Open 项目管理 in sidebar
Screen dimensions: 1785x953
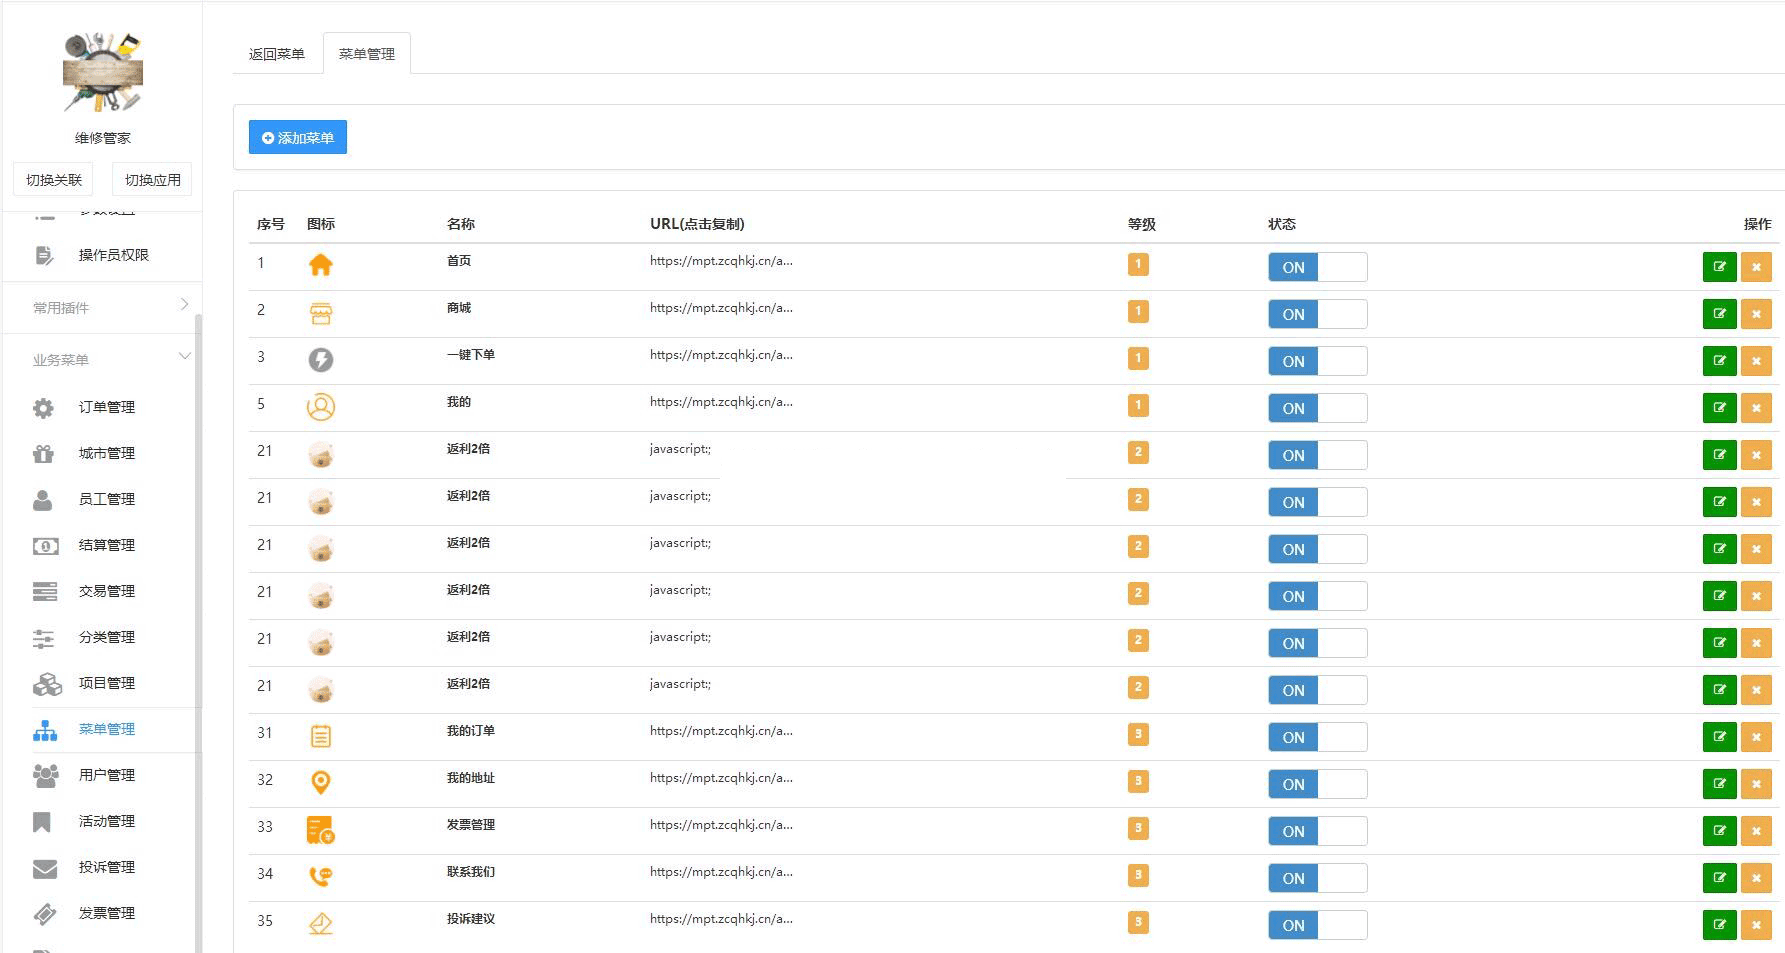pos(107,683)
